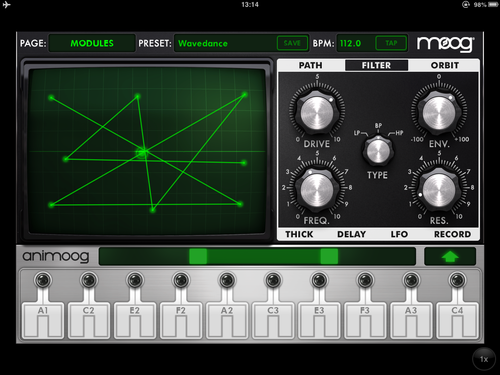Click the small knob above F2 key
The height and width of the screenshot is (375, 500).
pyautogui.click(x=181, y=280)
